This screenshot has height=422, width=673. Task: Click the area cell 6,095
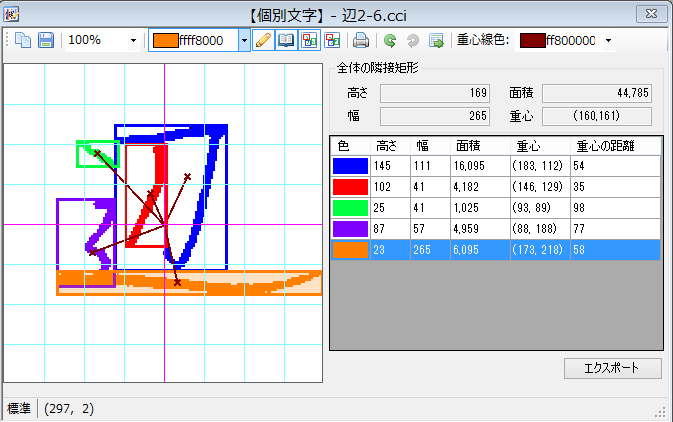tap(480, 250)
